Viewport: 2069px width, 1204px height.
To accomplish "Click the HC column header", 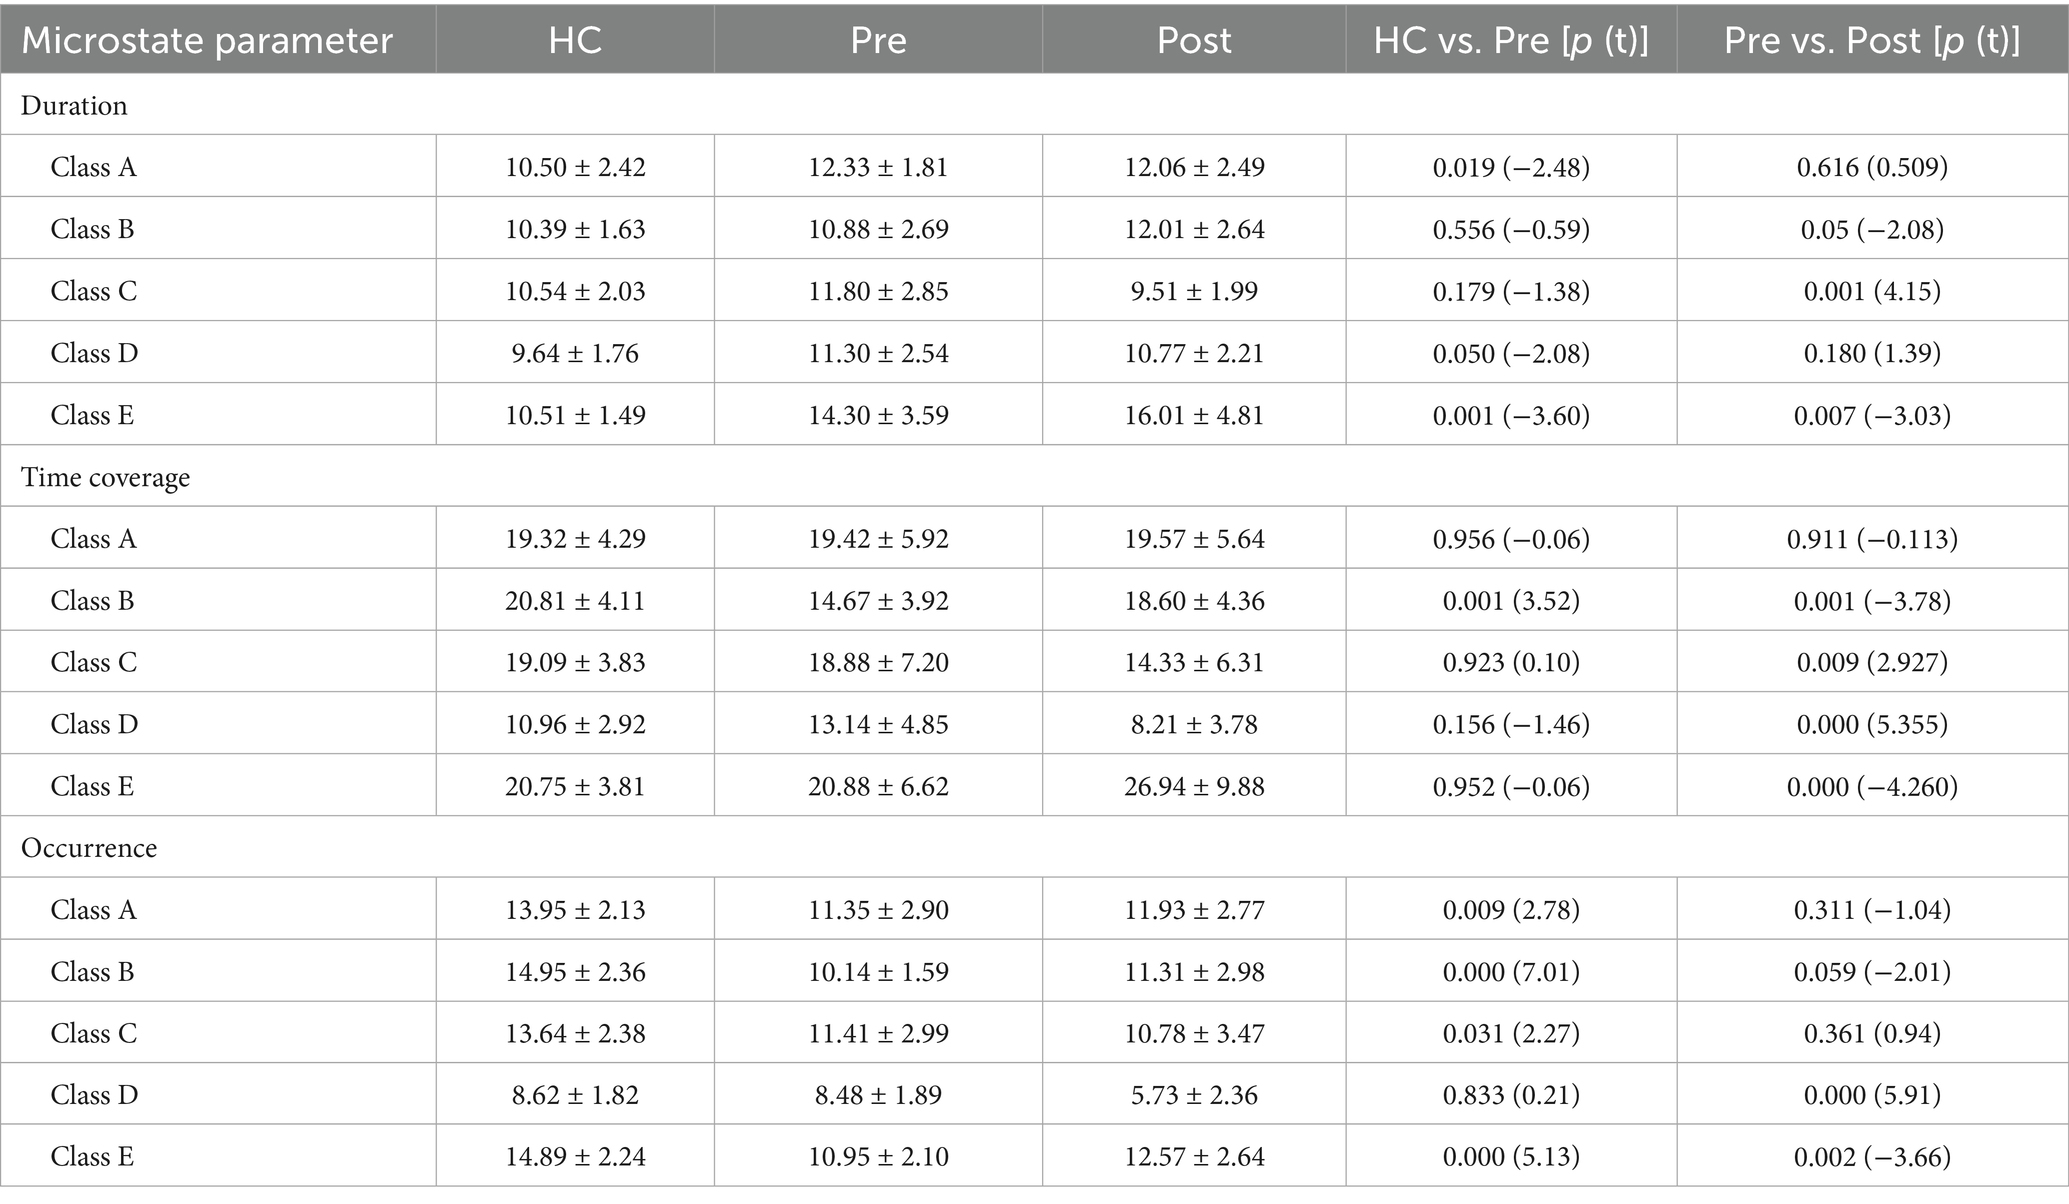I will click(x=575, y=40).
